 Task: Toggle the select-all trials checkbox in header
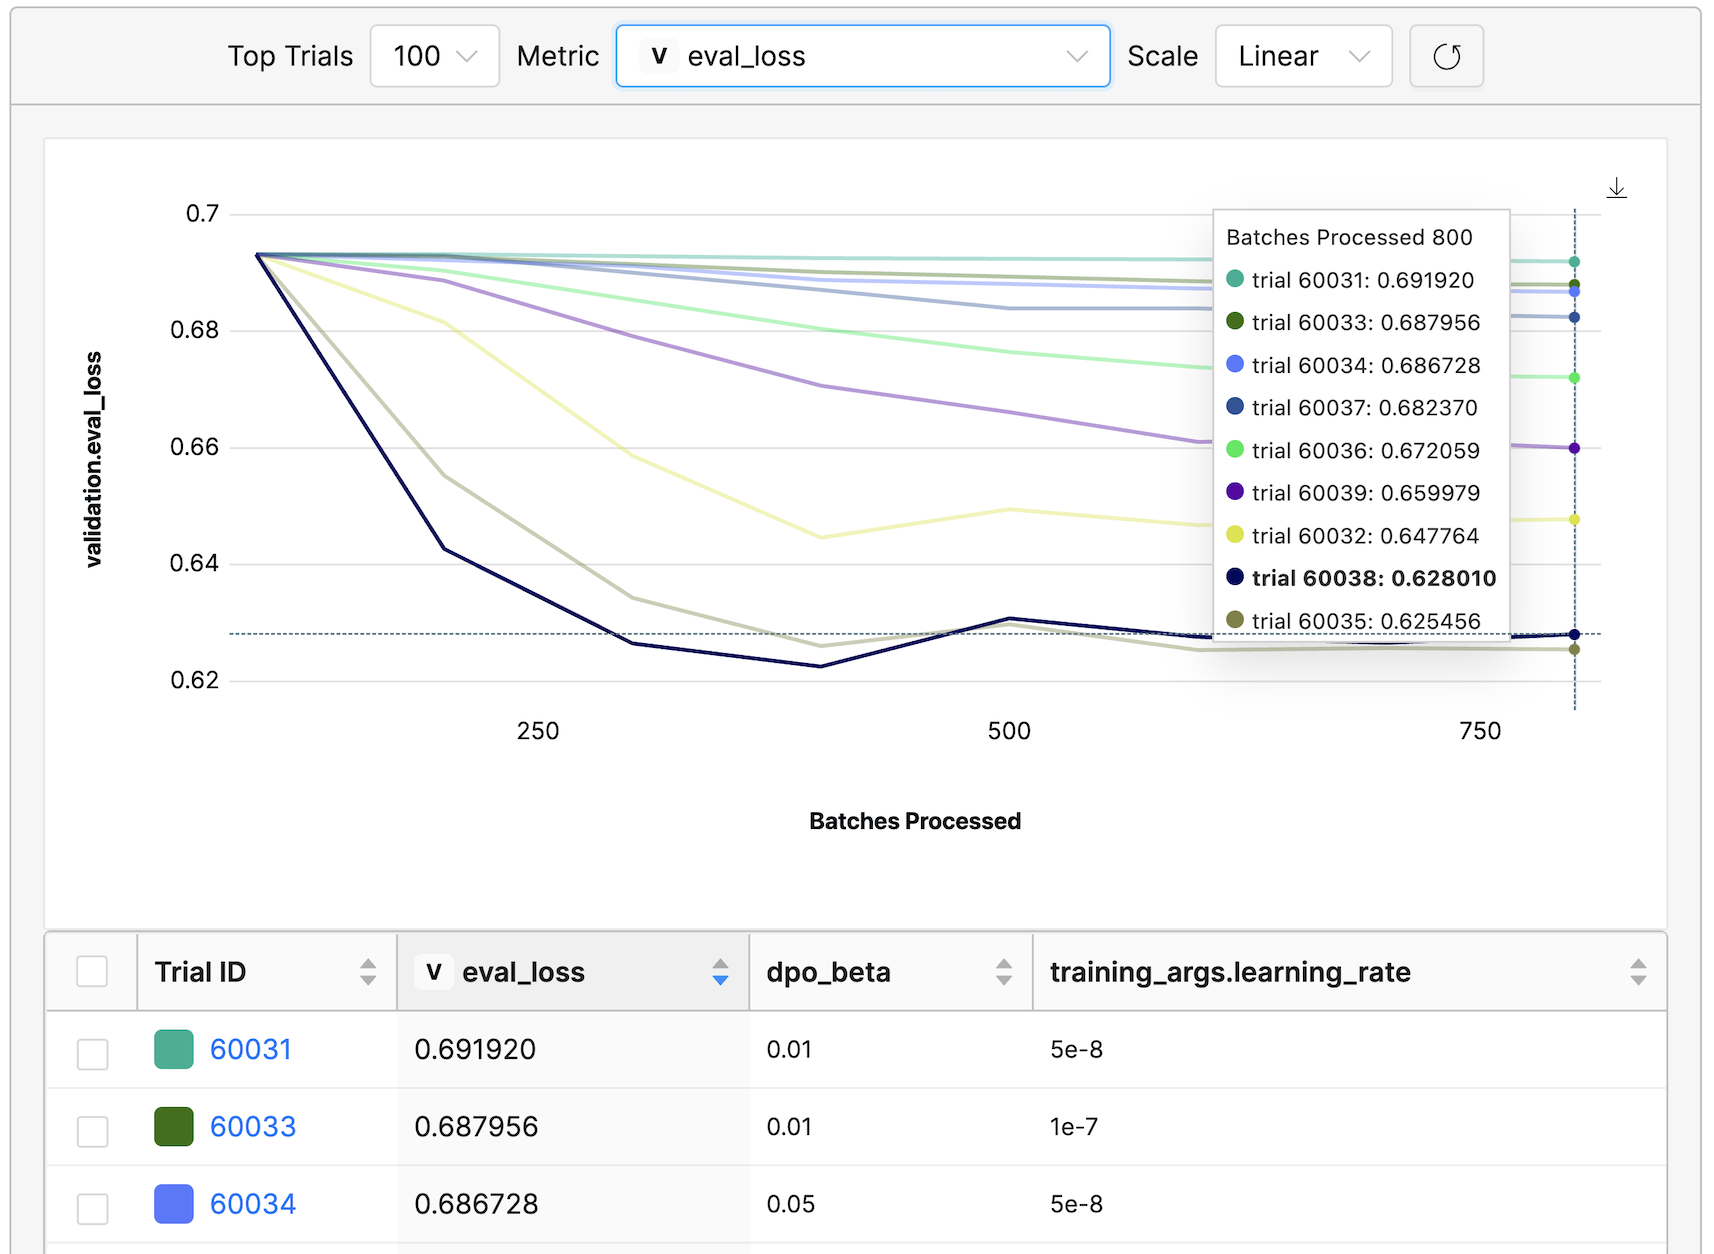coord(92,971)
